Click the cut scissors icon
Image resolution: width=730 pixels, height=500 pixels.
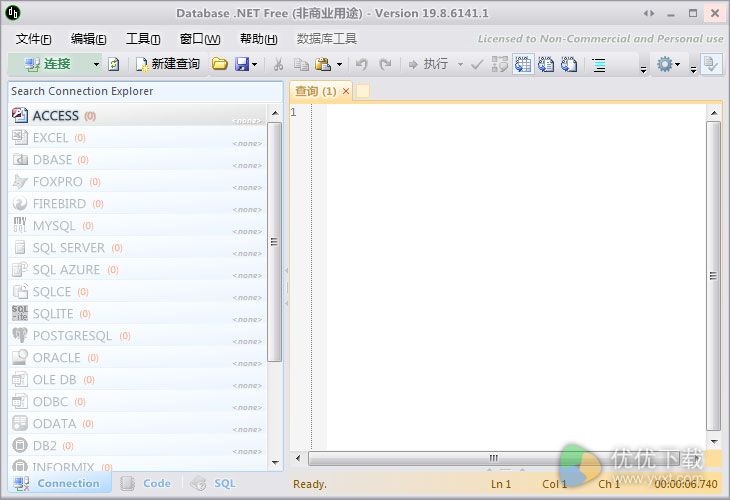click(278, 64)
